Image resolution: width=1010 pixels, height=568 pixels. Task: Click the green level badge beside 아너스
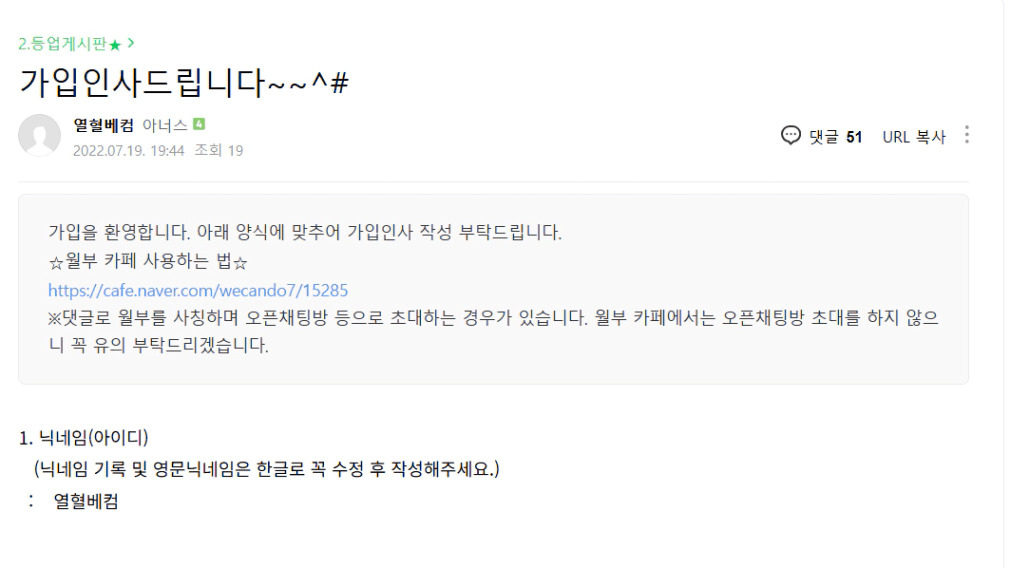[199, 125]
